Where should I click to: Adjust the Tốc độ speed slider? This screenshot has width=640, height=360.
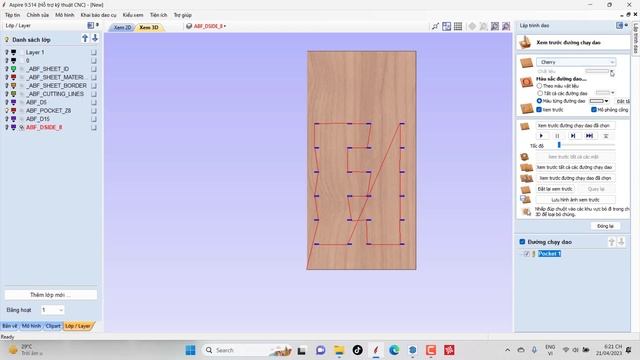pos(559,145)
